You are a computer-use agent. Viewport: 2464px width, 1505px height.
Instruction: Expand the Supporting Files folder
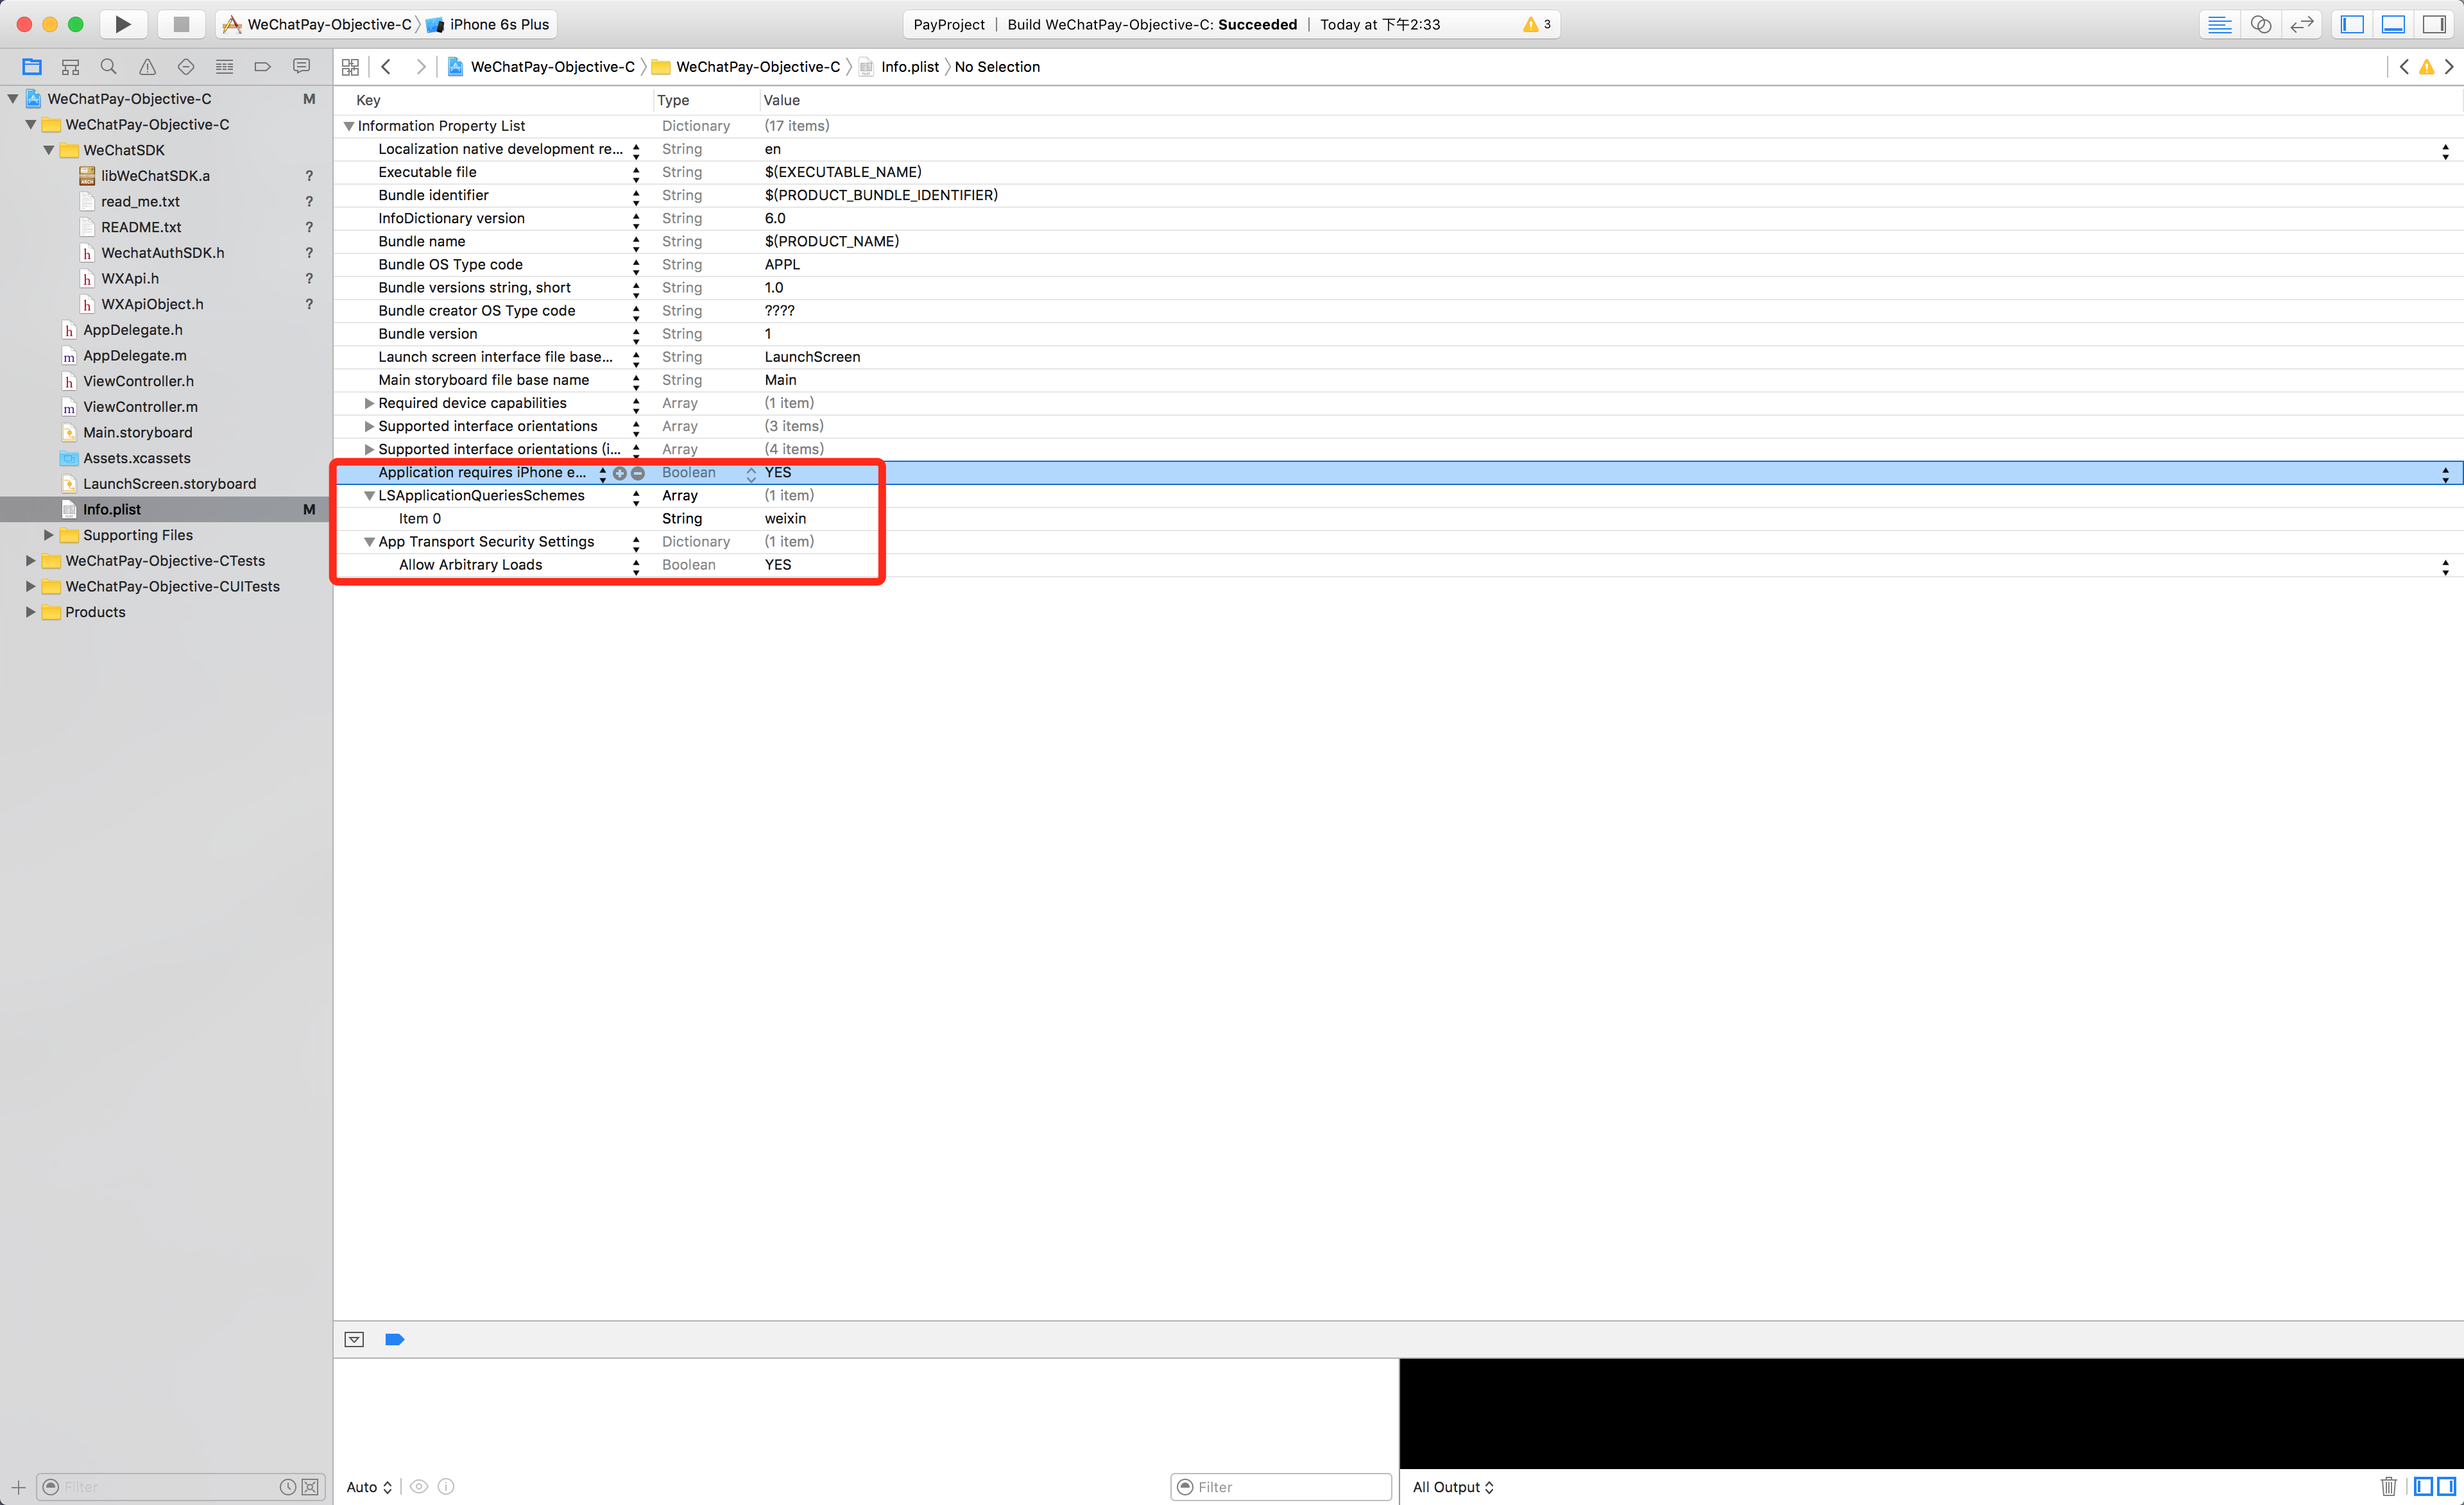[x=48, y=535]
